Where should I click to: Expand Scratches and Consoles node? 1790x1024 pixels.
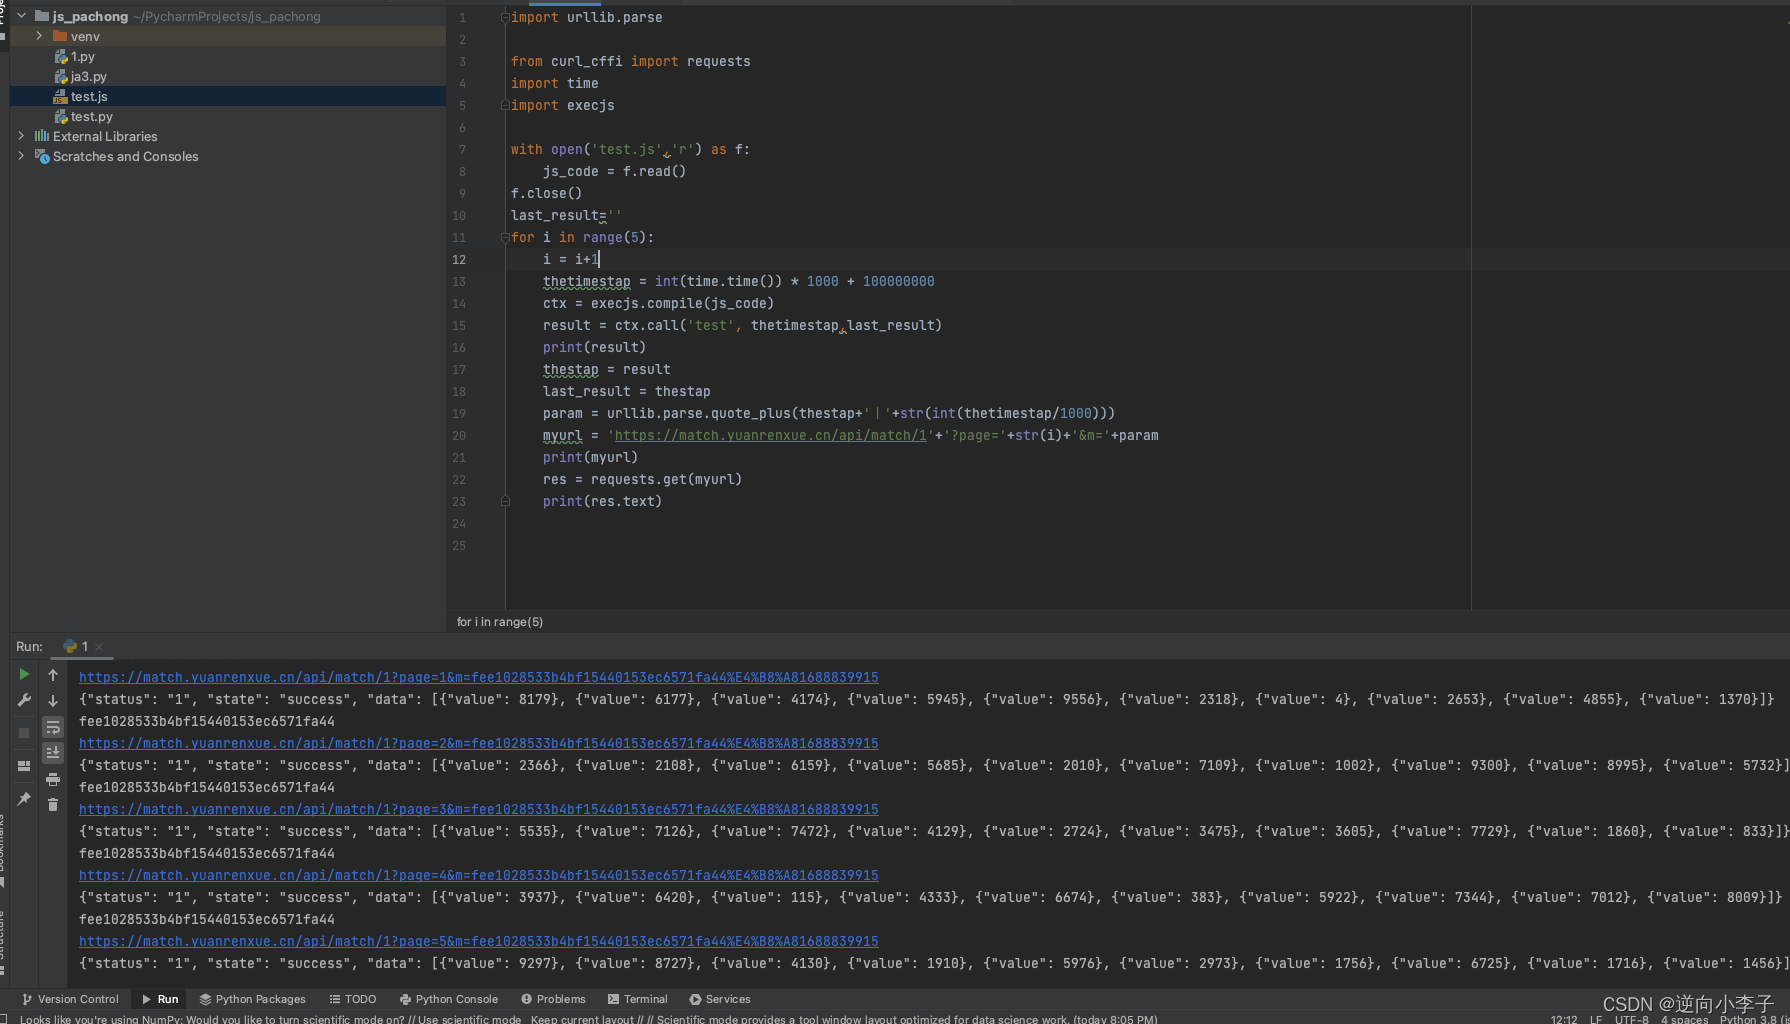pos(21,156)
